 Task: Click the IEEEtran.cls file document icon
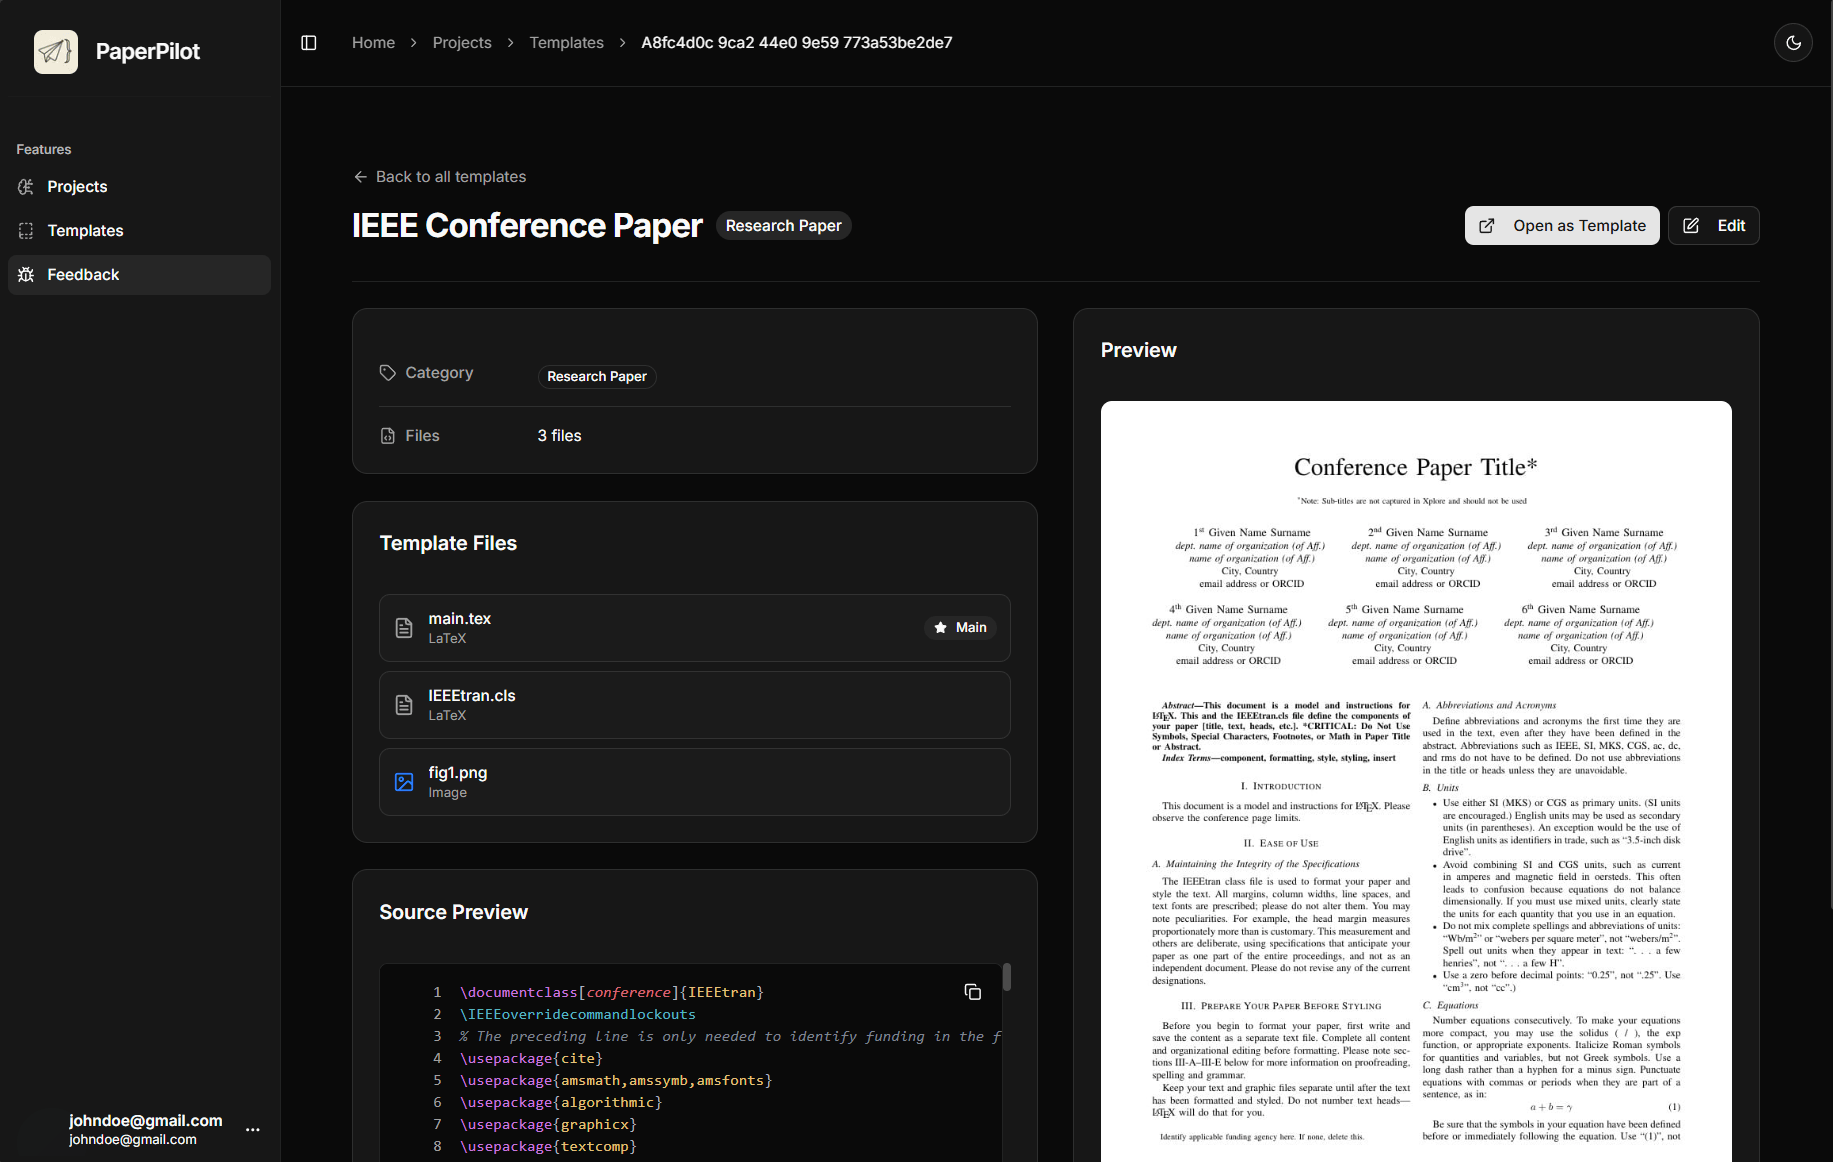coord(404,705)
